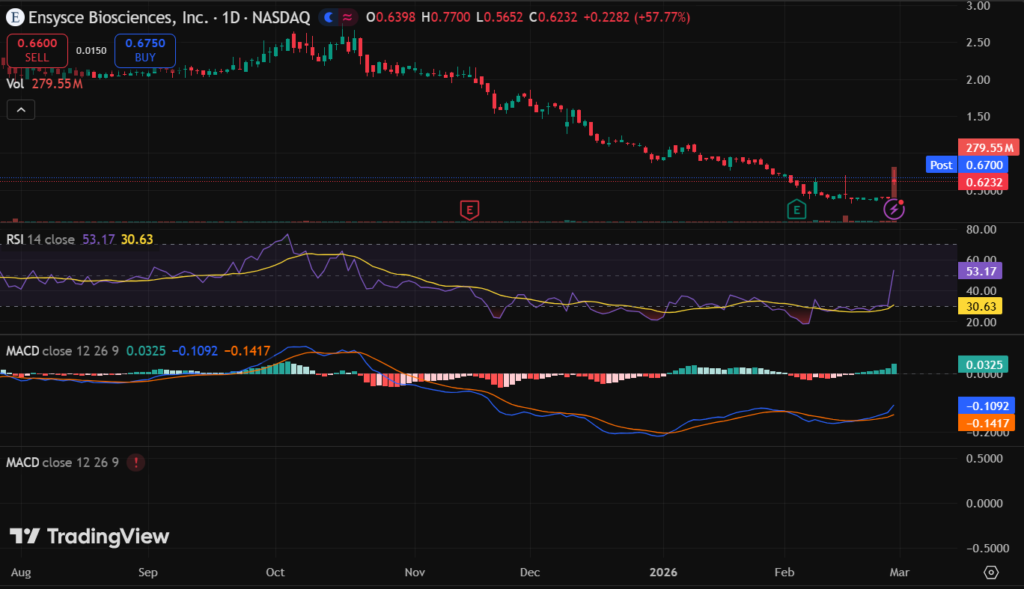Select the RSI 14 close indicator legend
Image resolution: width=1024 pixels, height=589 pixels.
tap(40, 240)
